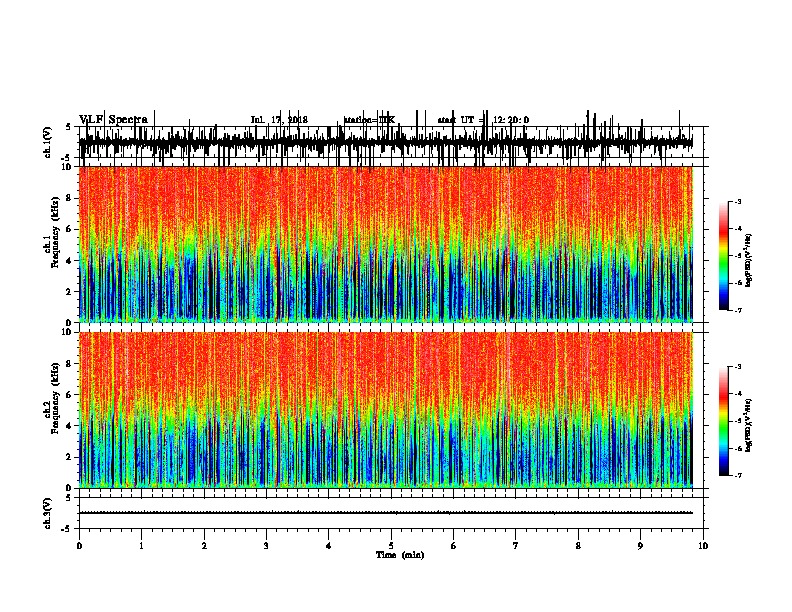Click the "start UT = 12:20:0" label

483,120
